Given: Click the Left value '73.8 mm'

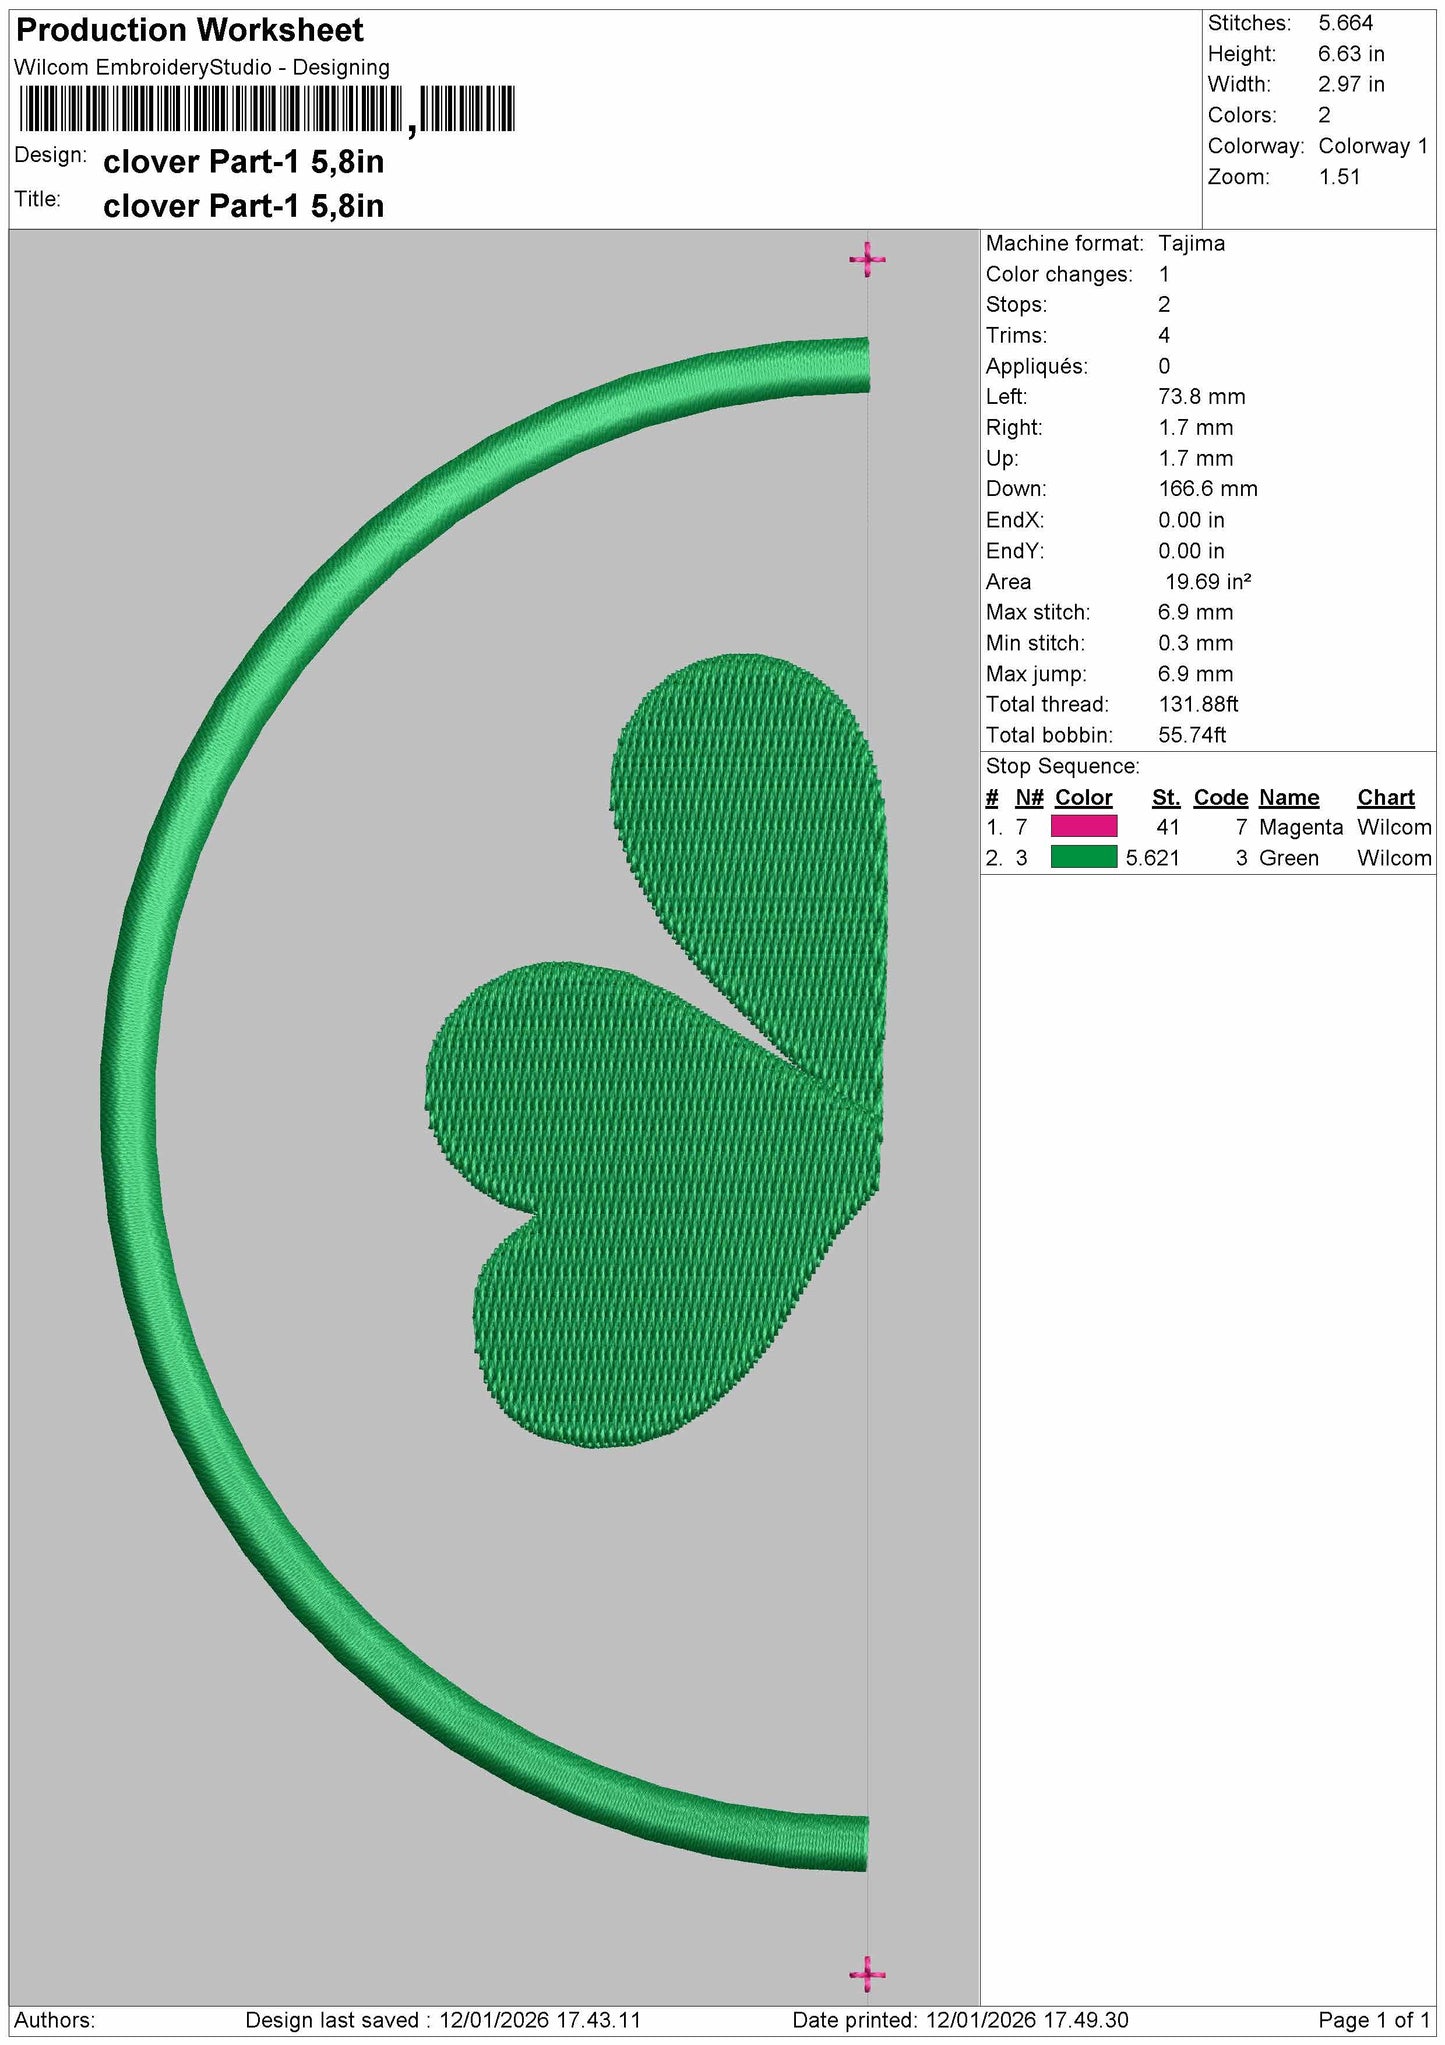Looking at the screenshot, I should pos(1201,397).
